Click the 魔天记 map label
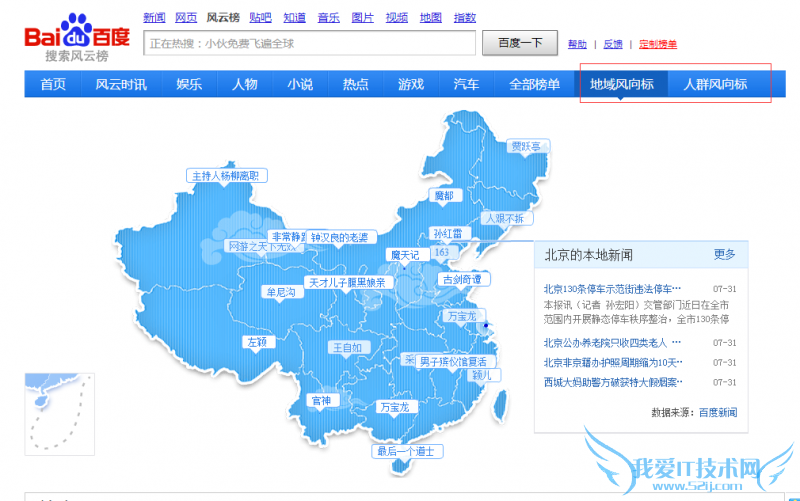800x501 pixels. point(406,255)
